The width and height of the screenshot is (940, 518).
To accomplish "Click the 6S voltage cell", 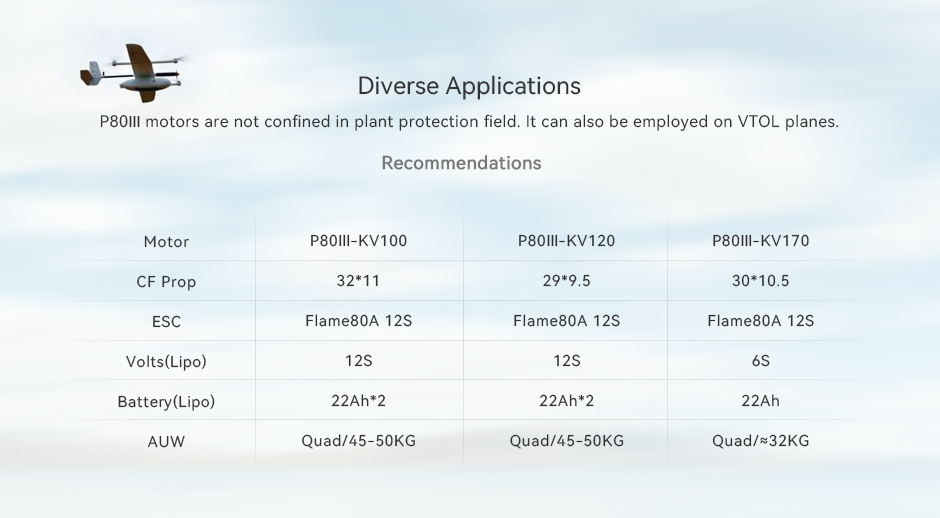I will [760, 361].
